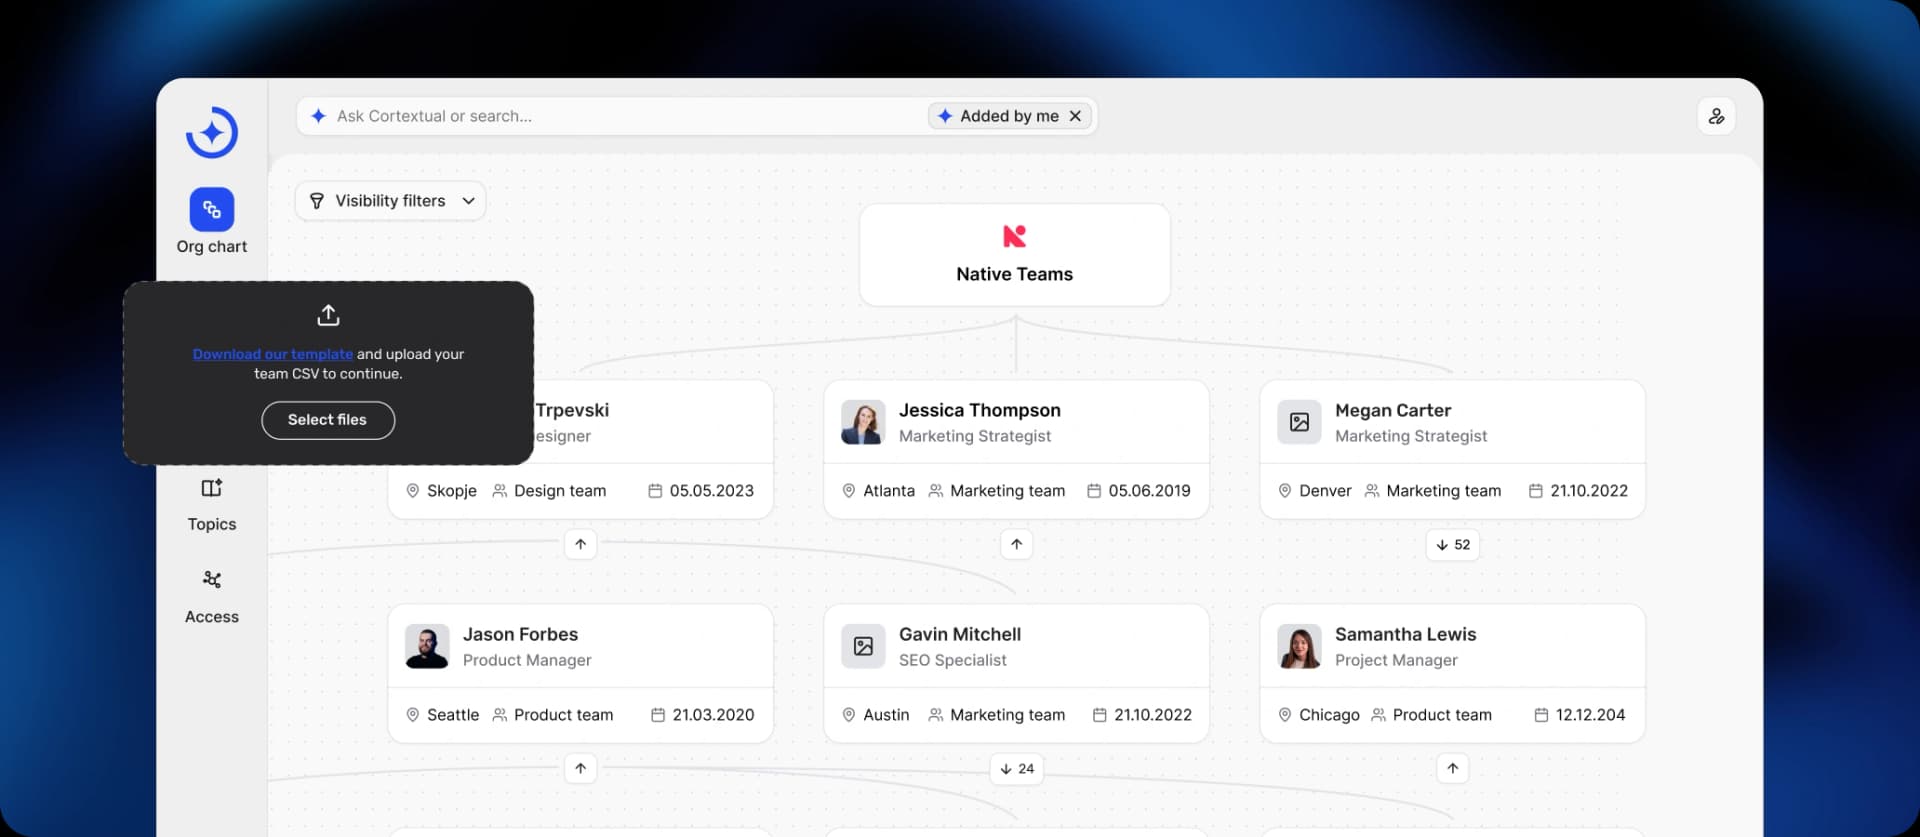Click the calendar icon beside 12.12.204
This screenshot has height=837, width=1920.
coord(1541,715)
